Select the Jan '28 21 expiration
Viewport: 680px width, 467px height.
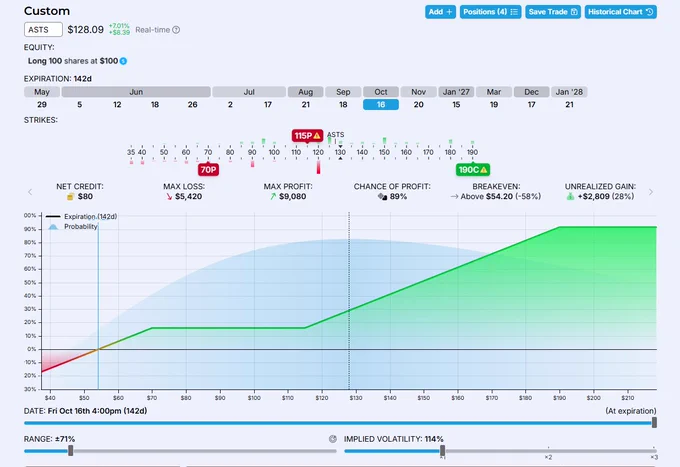569,105
